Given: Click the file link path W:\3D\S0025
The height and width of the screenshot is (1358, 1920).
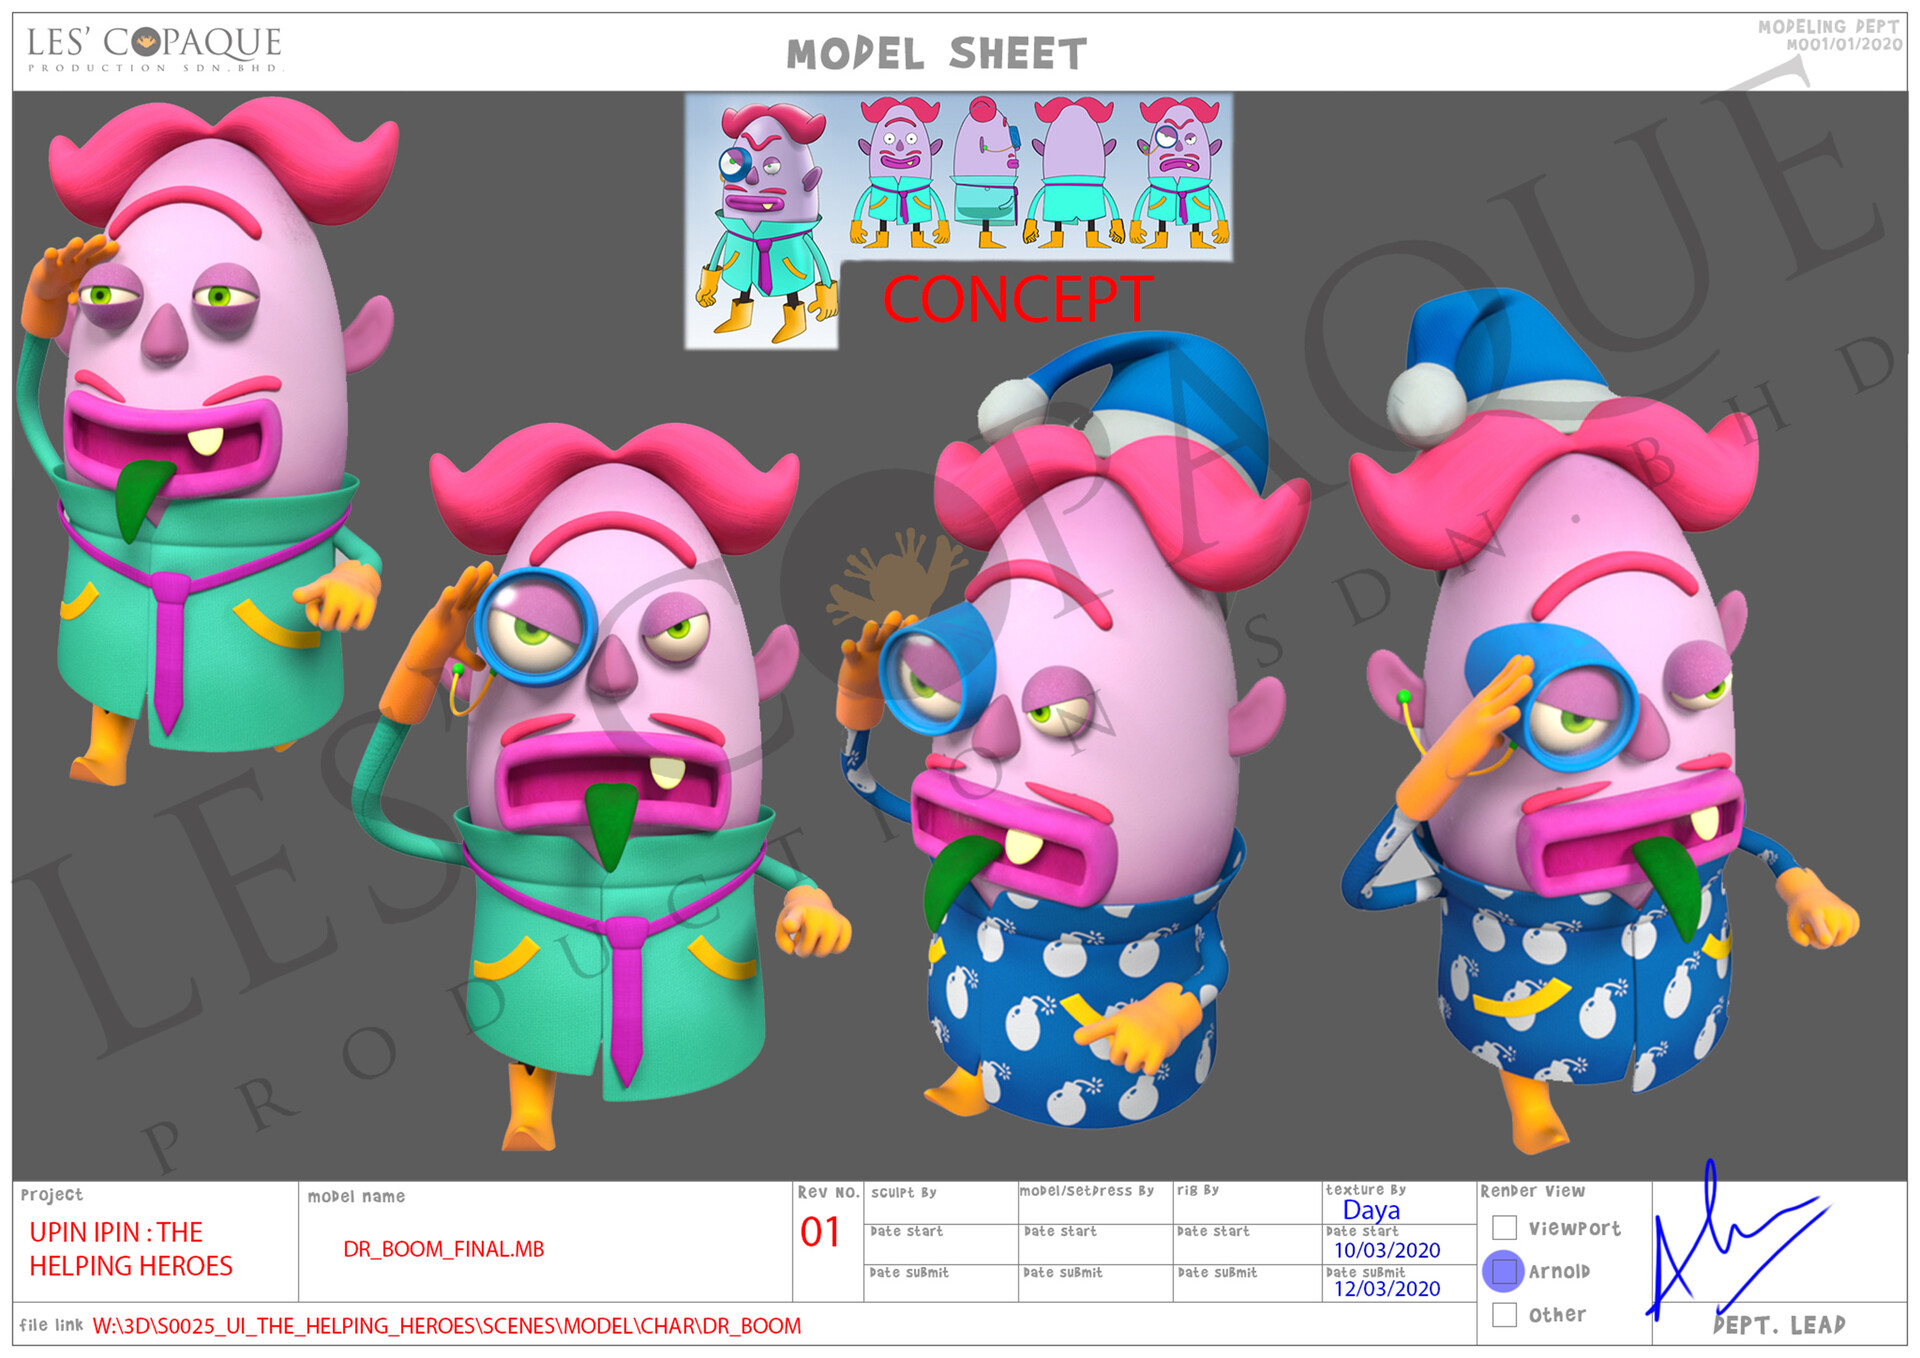Looking at the screenshot, I should click(x=446, y=1326).
